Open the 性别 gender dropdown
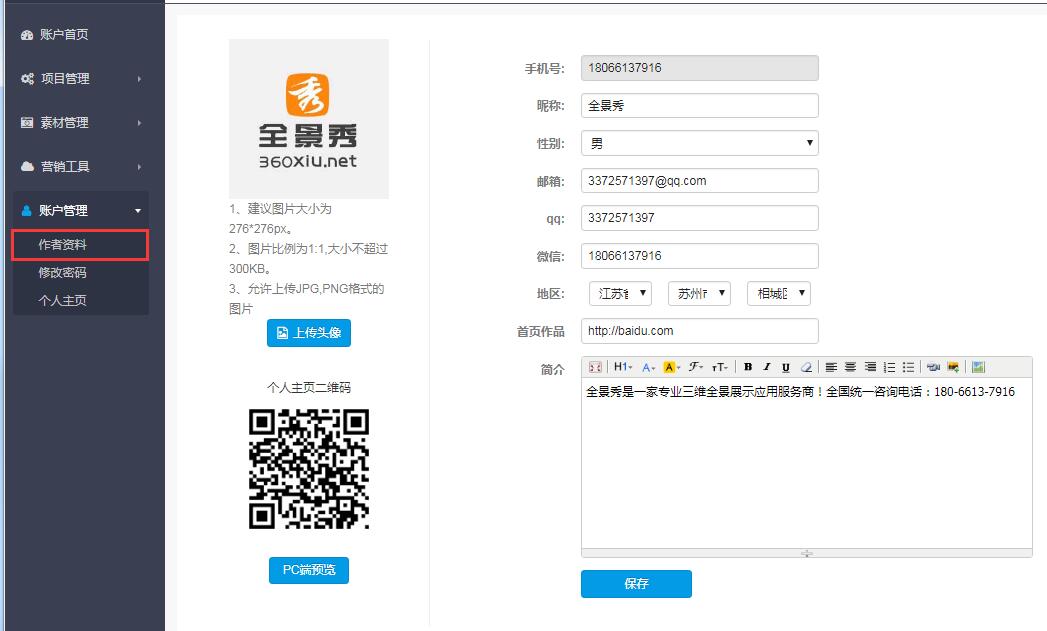This screenshot has height=631, width=1047. [699, 143]
